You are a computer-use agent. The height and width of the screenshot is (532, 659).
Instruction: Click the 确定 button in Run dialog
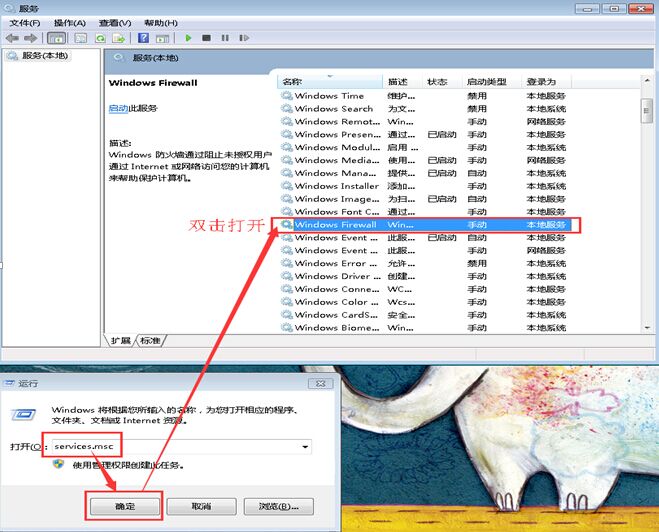coord(125,506)
